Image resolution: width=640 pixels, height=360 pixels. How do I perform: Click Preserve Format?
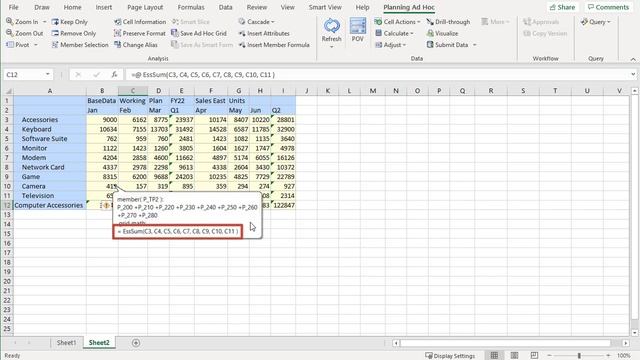[x=140, y=33]
